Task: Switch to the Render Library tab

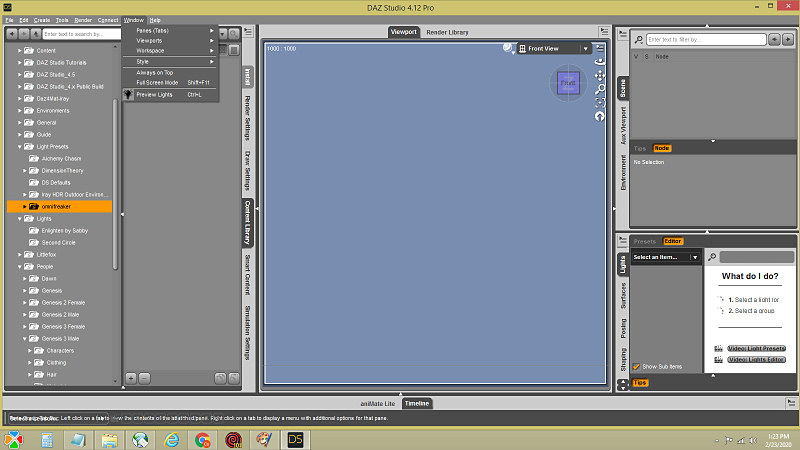Action: (447, 33)
